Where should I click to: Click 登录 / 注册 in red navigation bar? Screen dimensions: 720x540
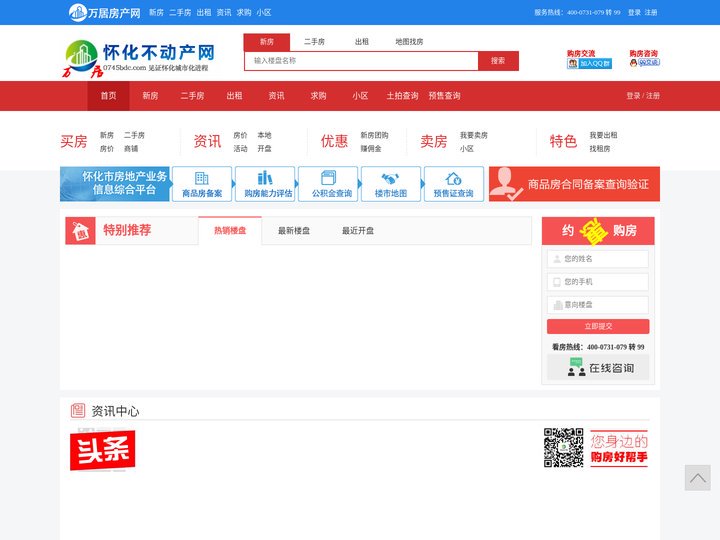[643, 96]
